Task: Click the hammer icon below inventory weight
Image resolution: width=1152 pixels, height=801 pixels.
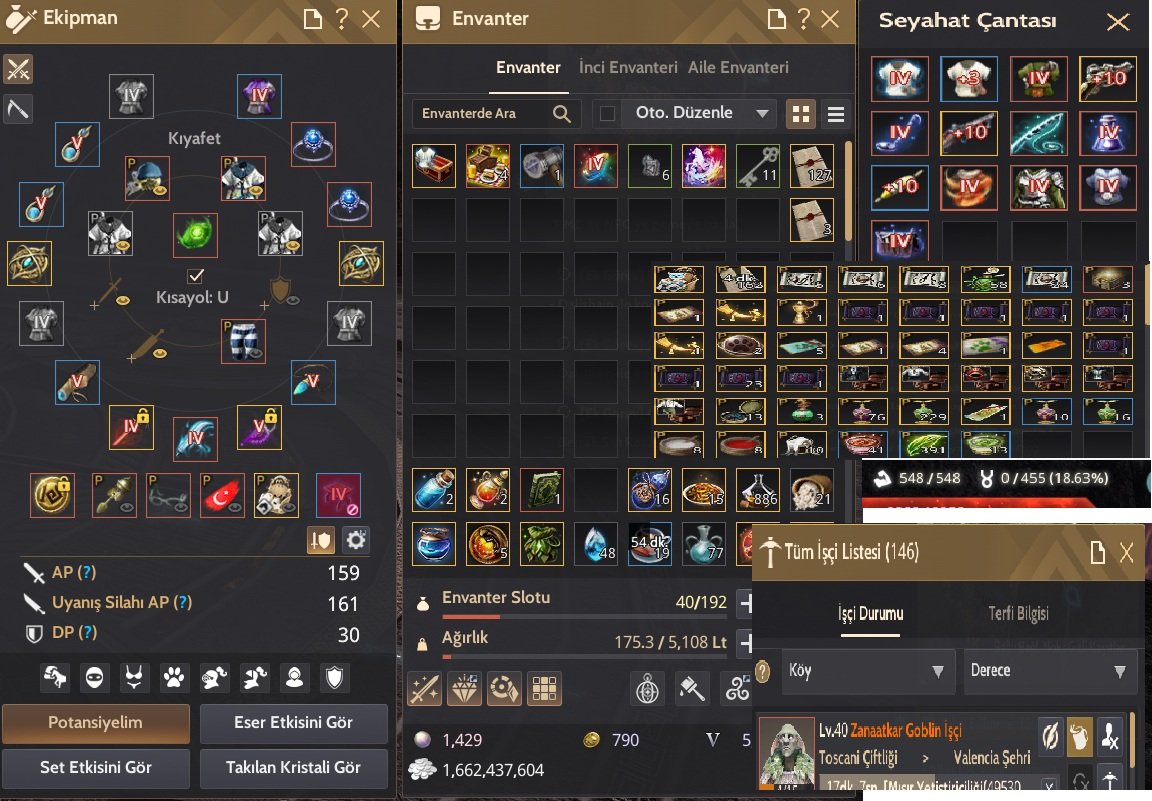Action: 692,689
